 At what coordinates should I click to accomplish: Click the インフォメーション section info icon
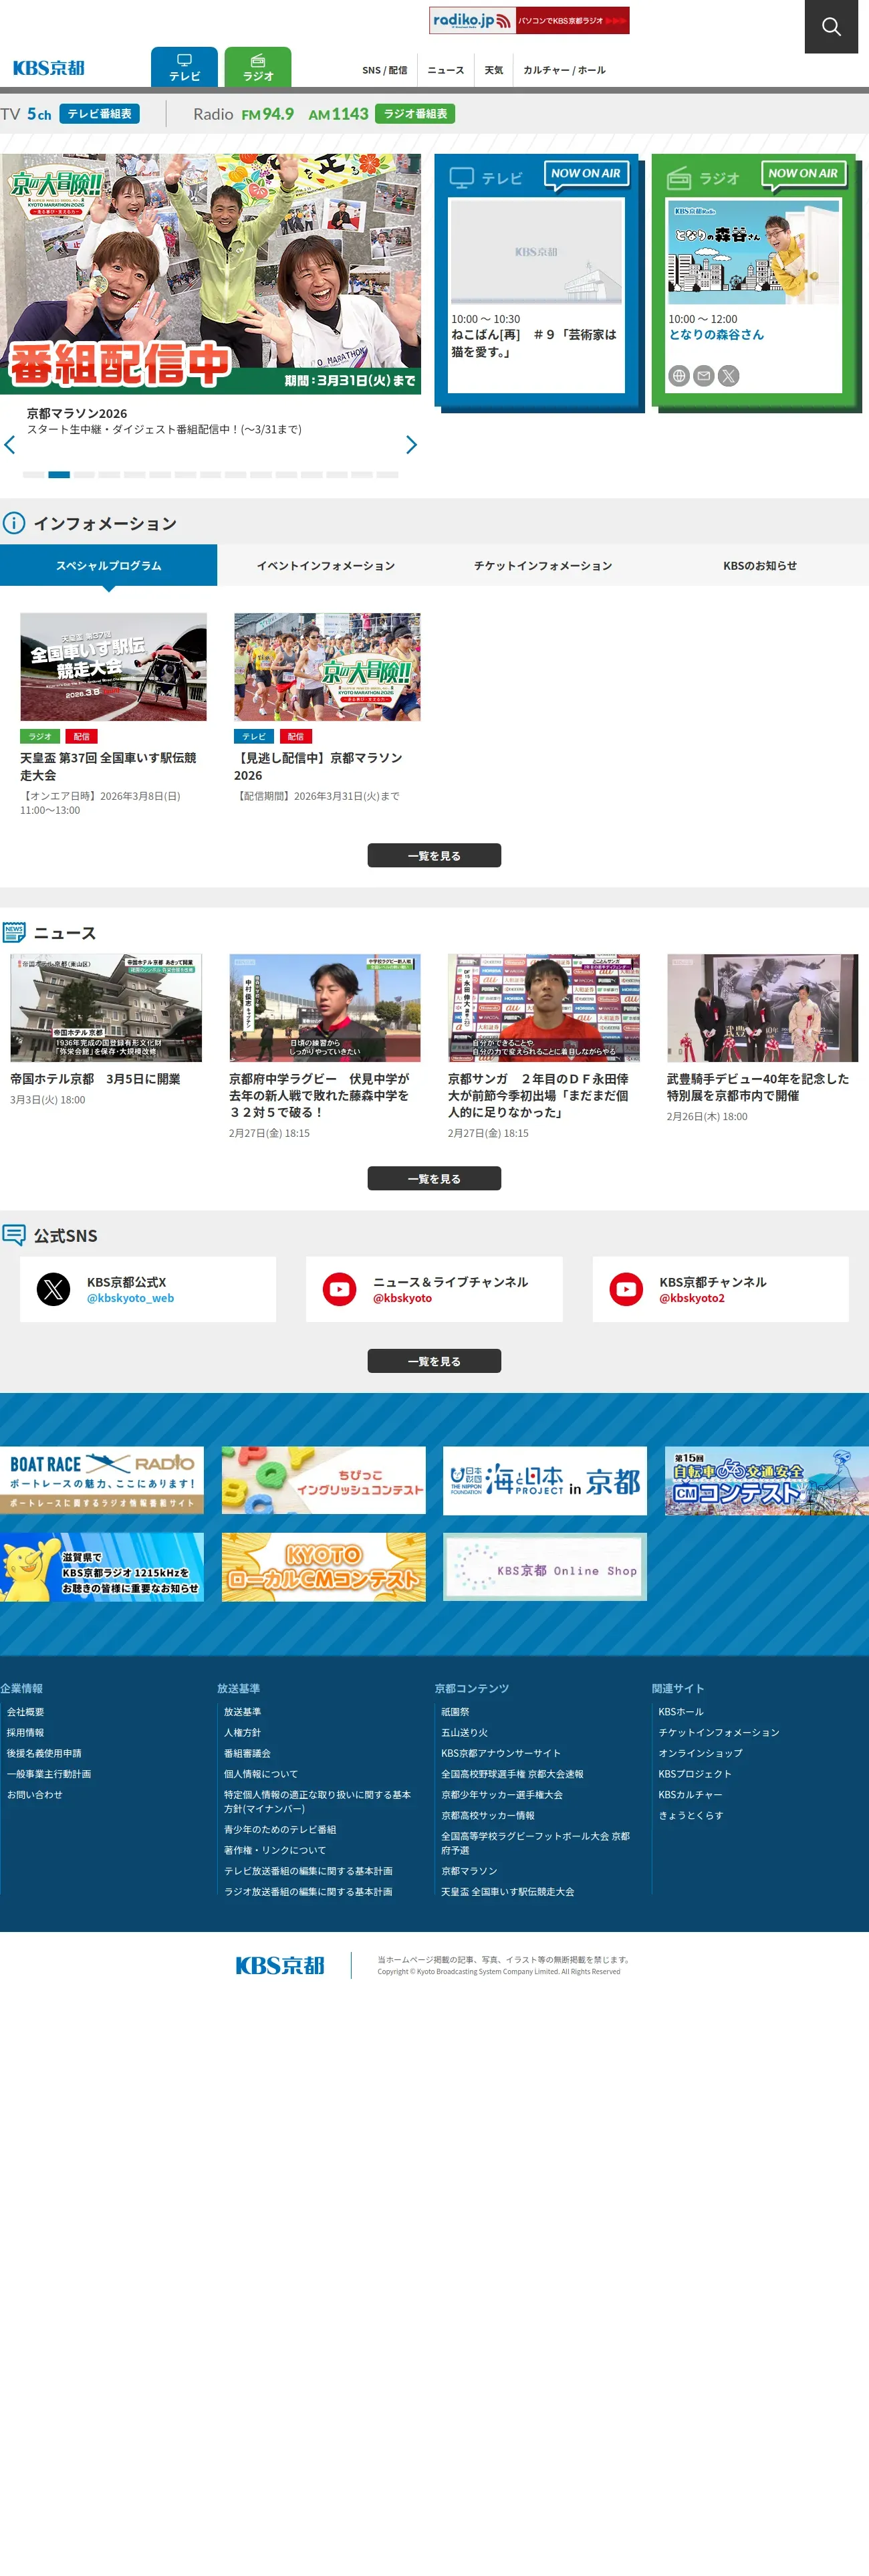tap(14, 523)
